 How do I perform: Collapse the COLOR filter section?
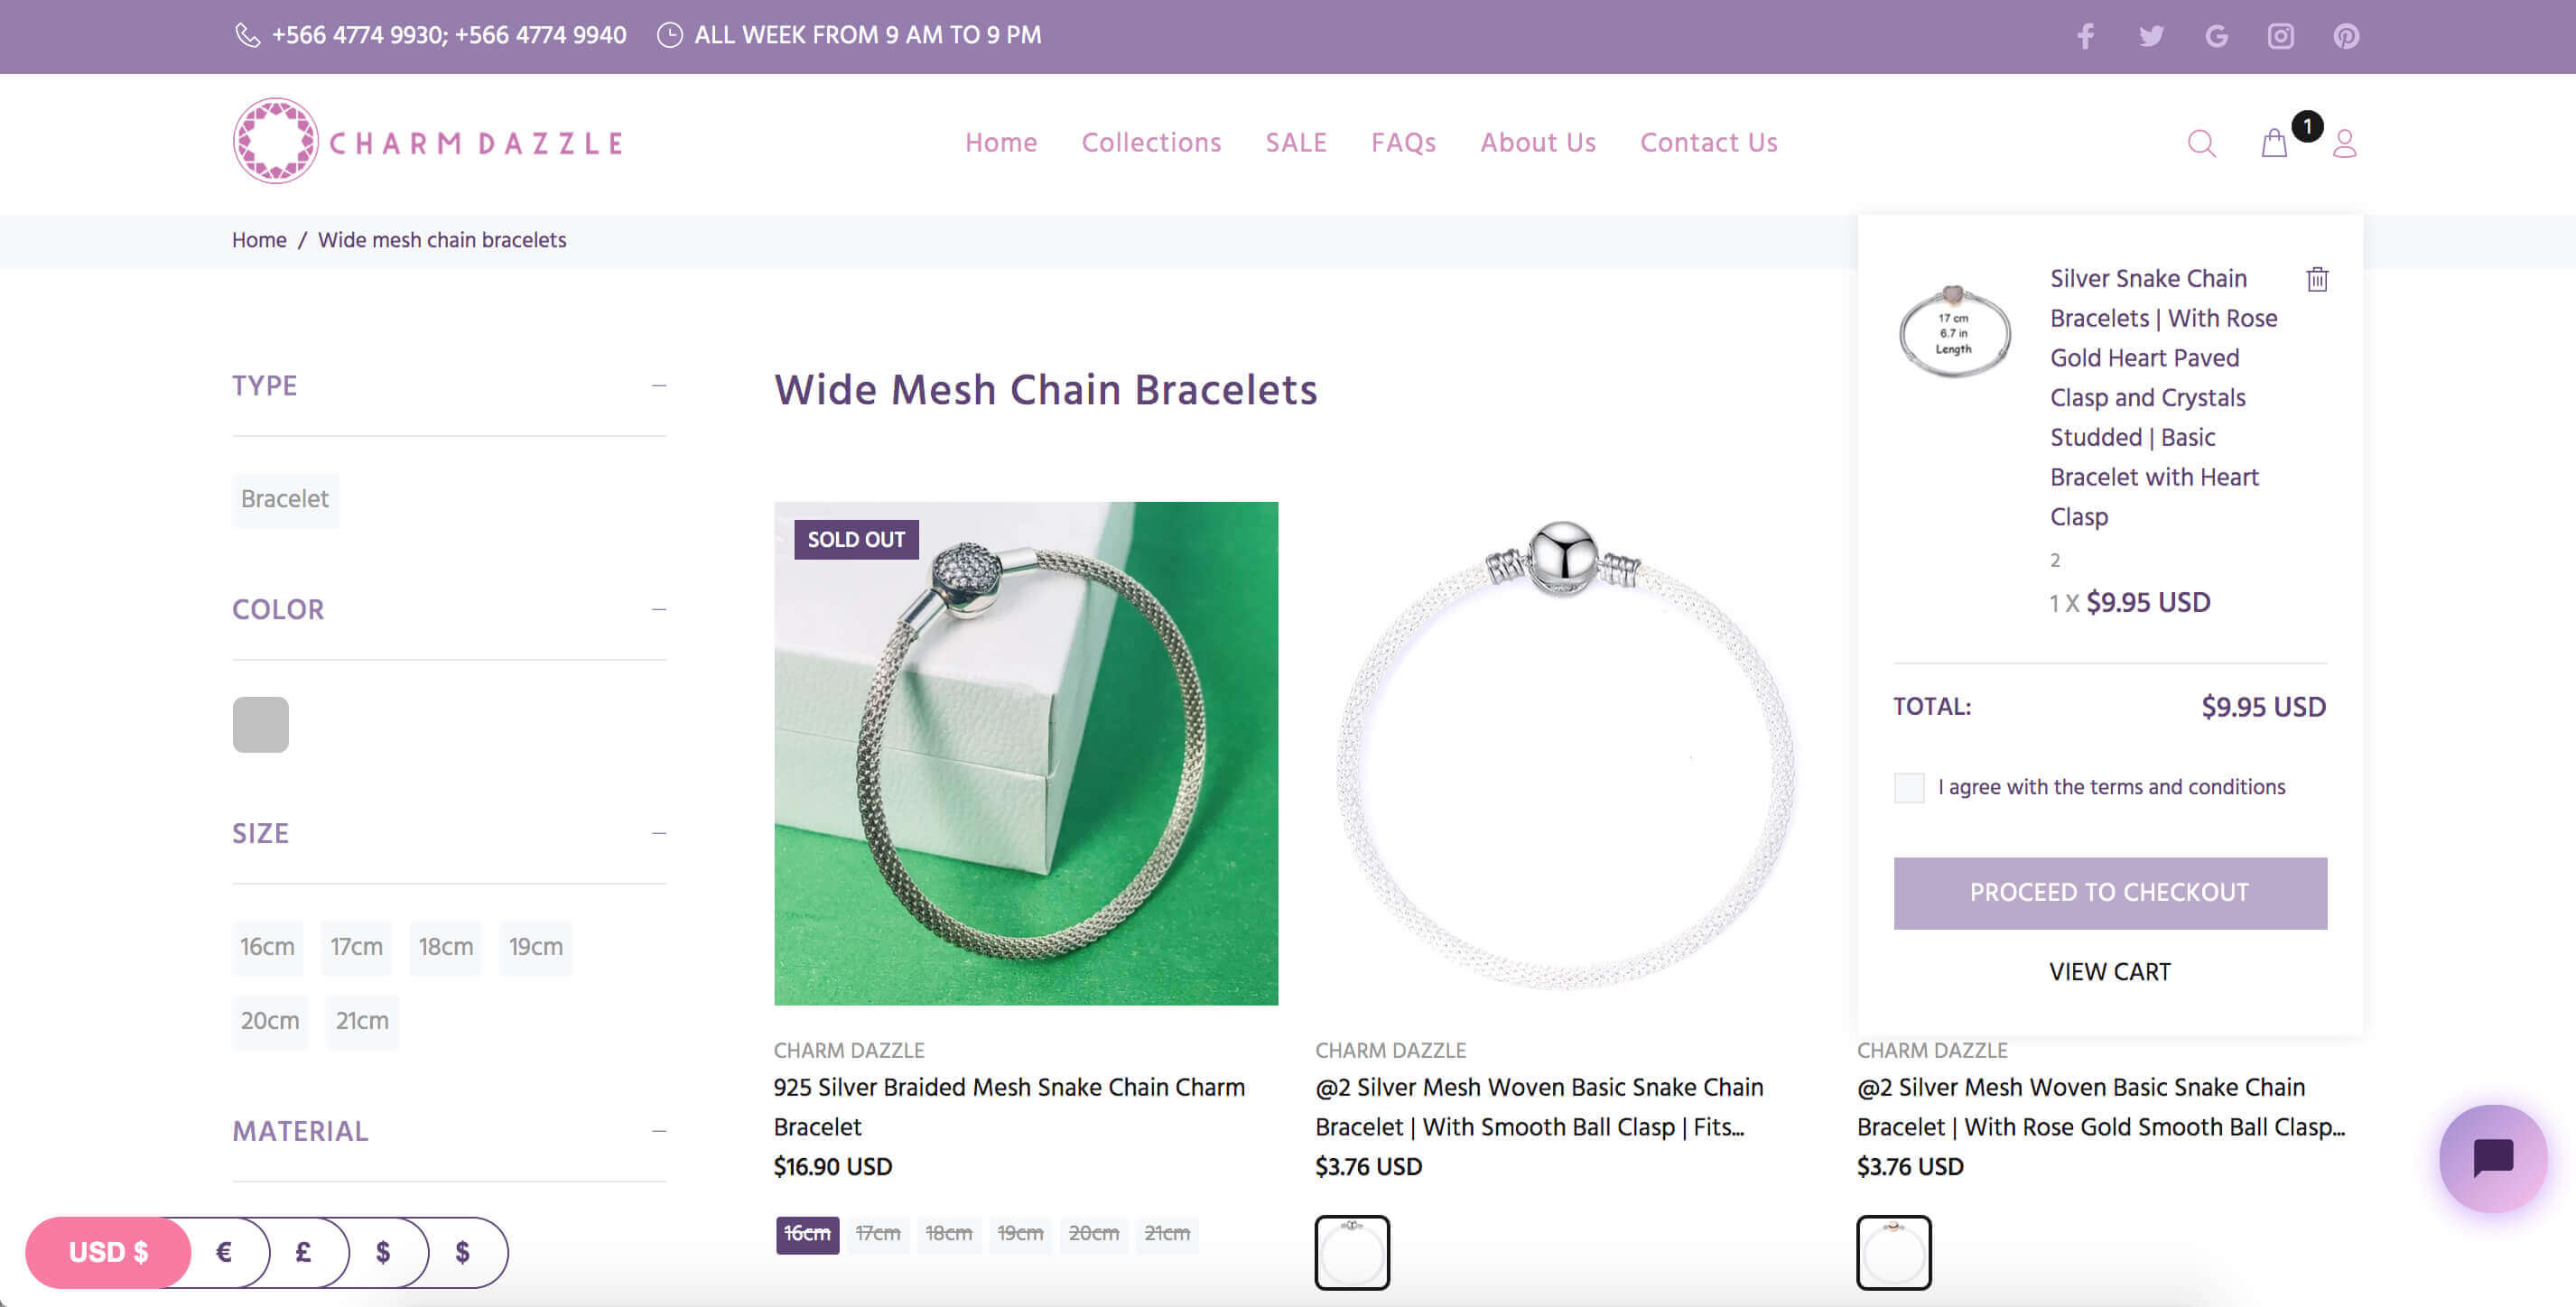[x=658, y=610]
